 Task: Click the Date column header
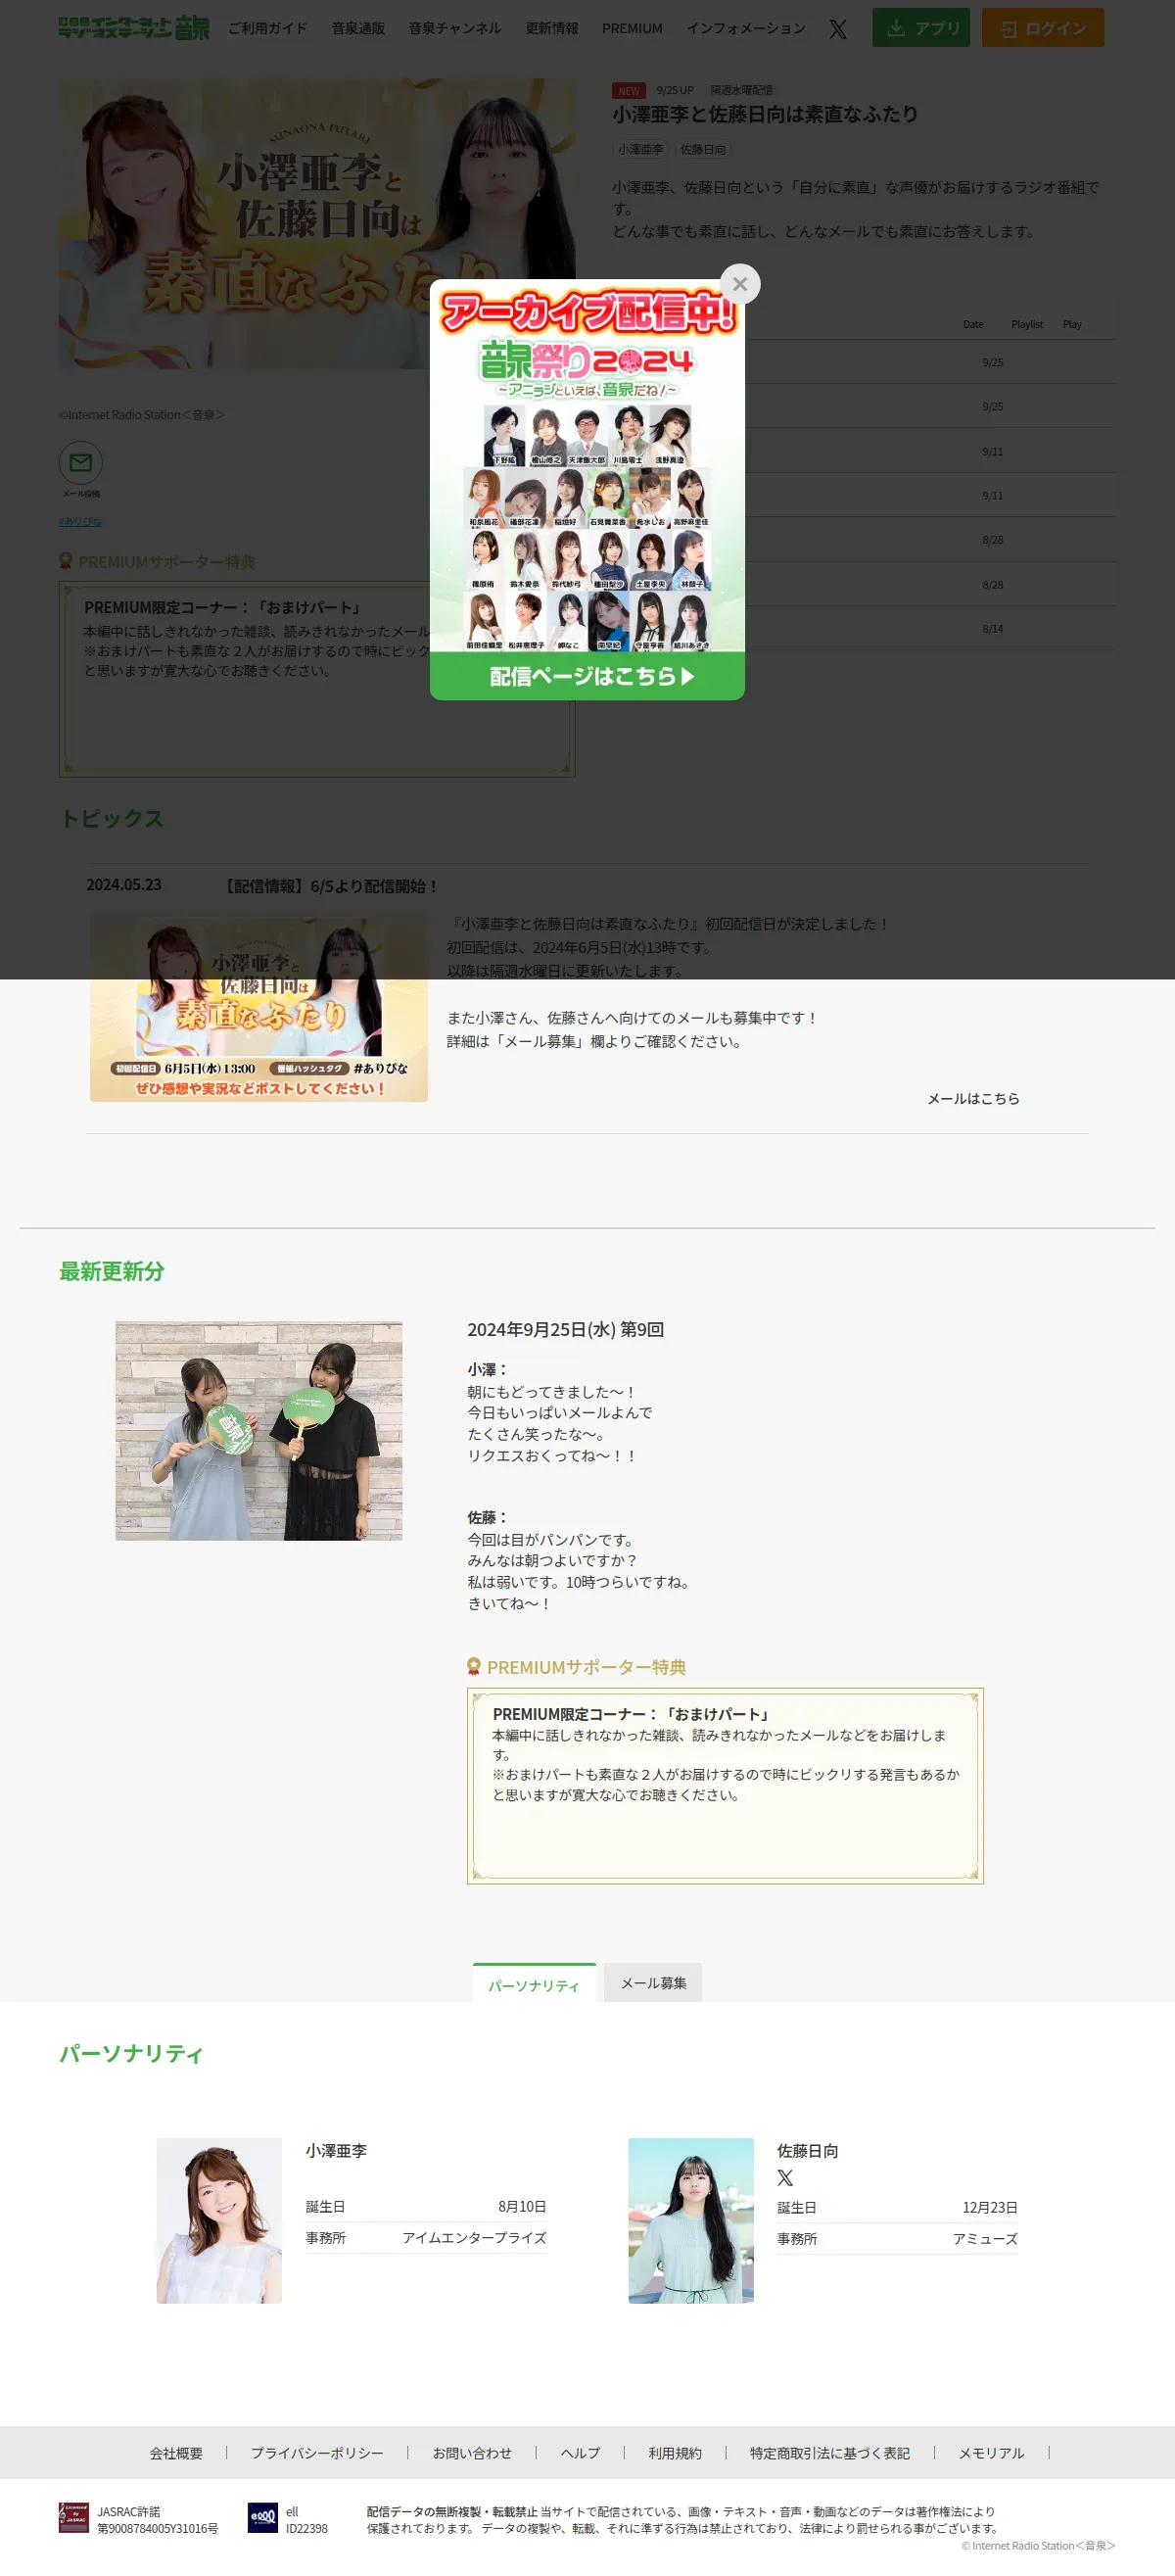[973, 324]
